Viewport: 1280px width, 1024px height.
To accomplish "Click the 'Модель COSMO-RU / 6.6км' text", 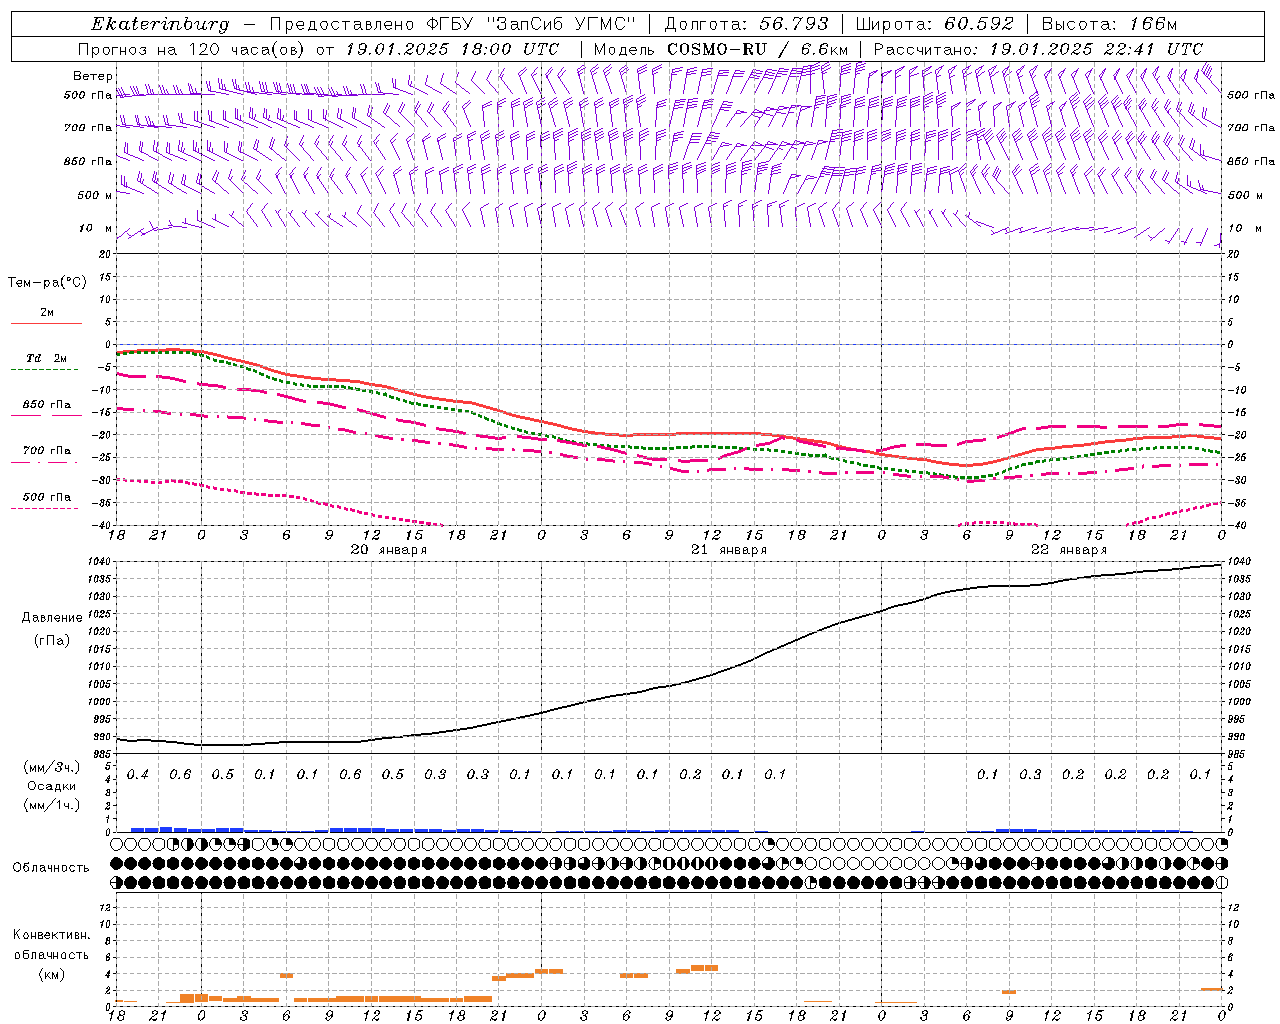I will pos(721,49).
